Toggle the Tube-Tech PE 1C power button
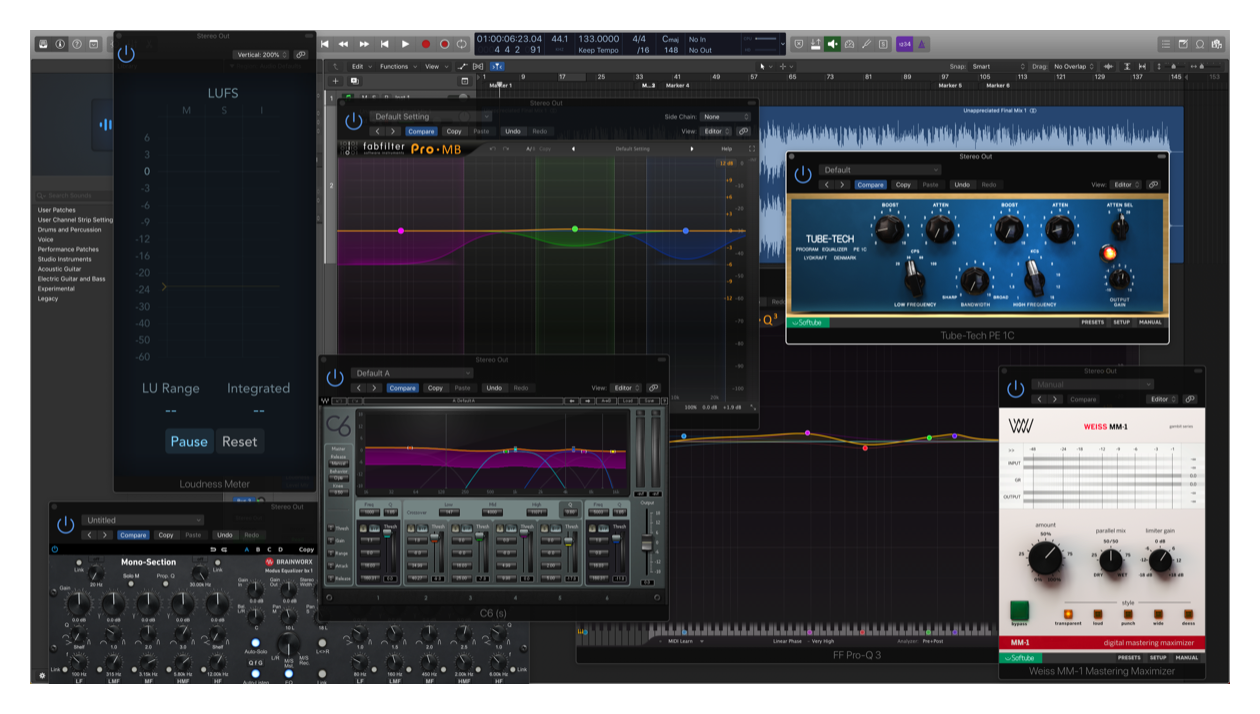The width and height of the screenshot is (1260, 714). point(802,176)
